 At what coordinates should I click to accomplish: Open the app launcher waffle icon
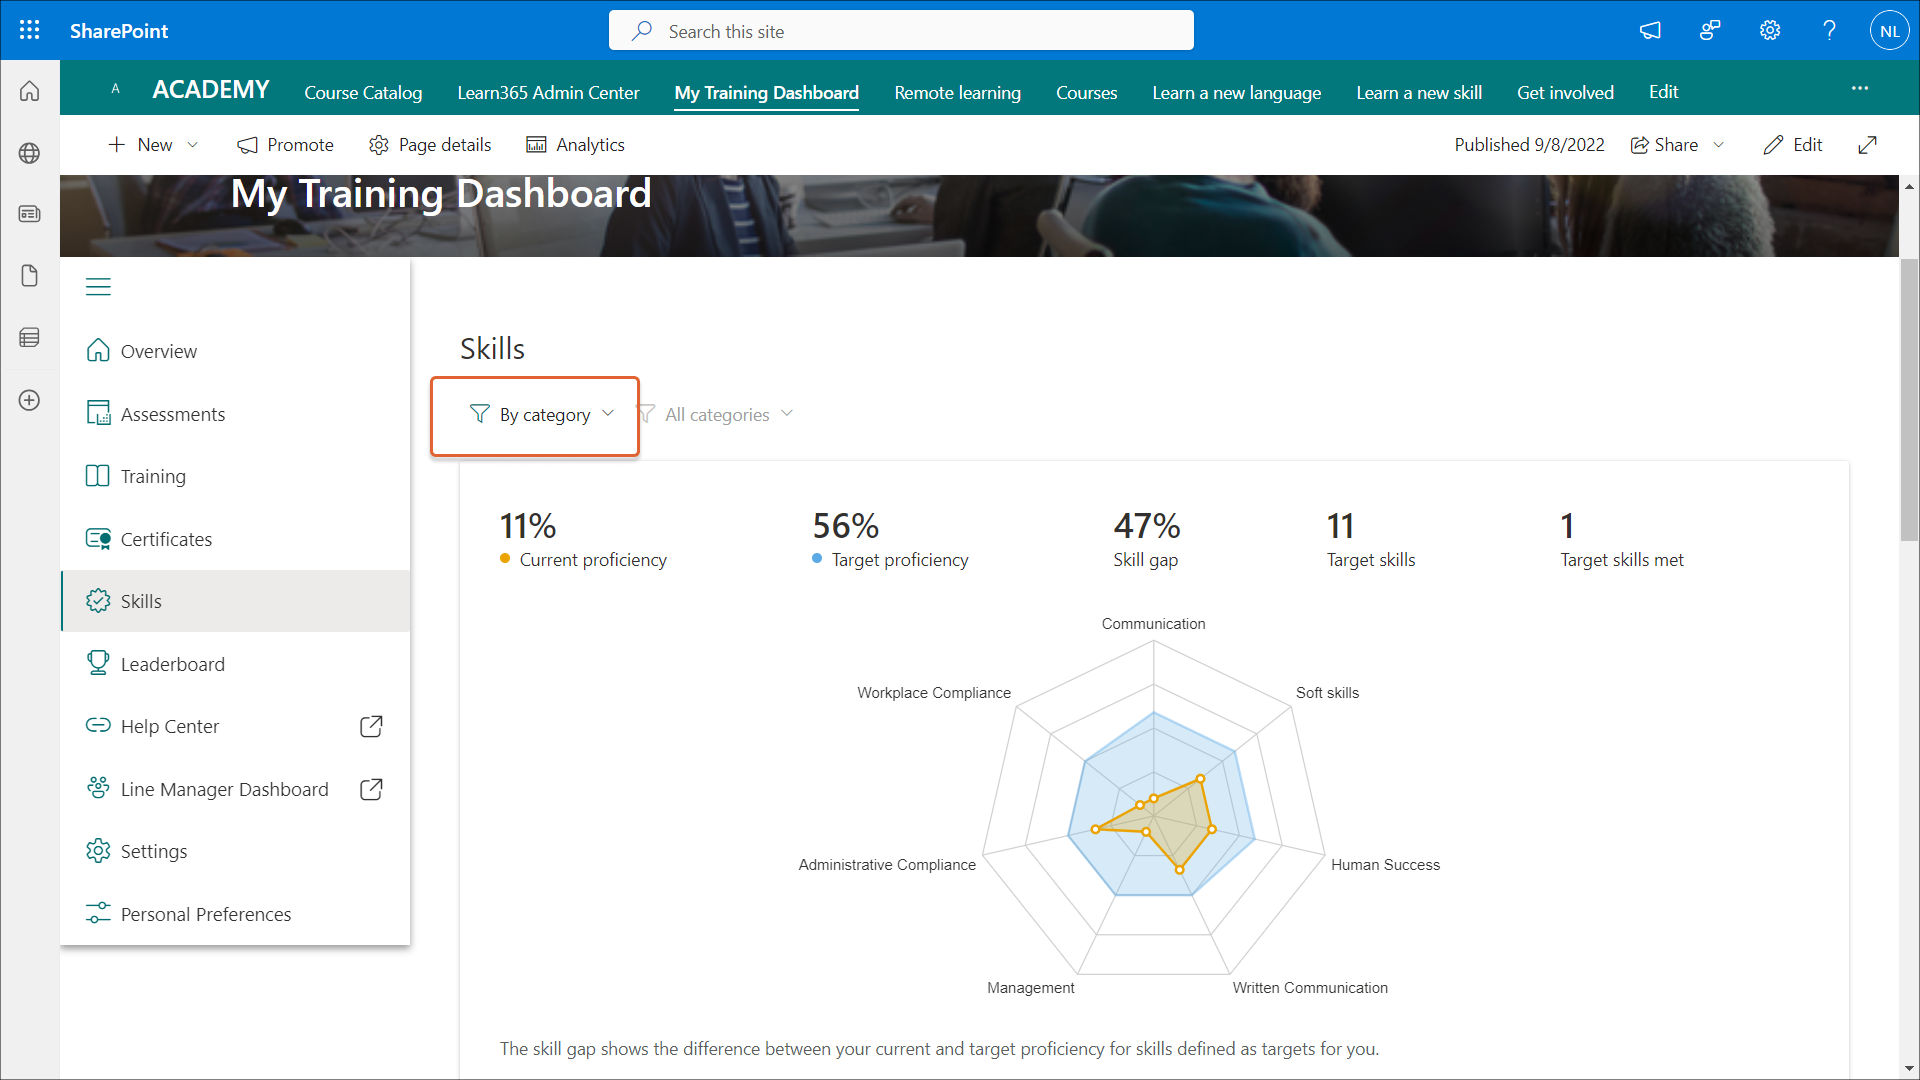pyautogui.click(x=30, y=30)
